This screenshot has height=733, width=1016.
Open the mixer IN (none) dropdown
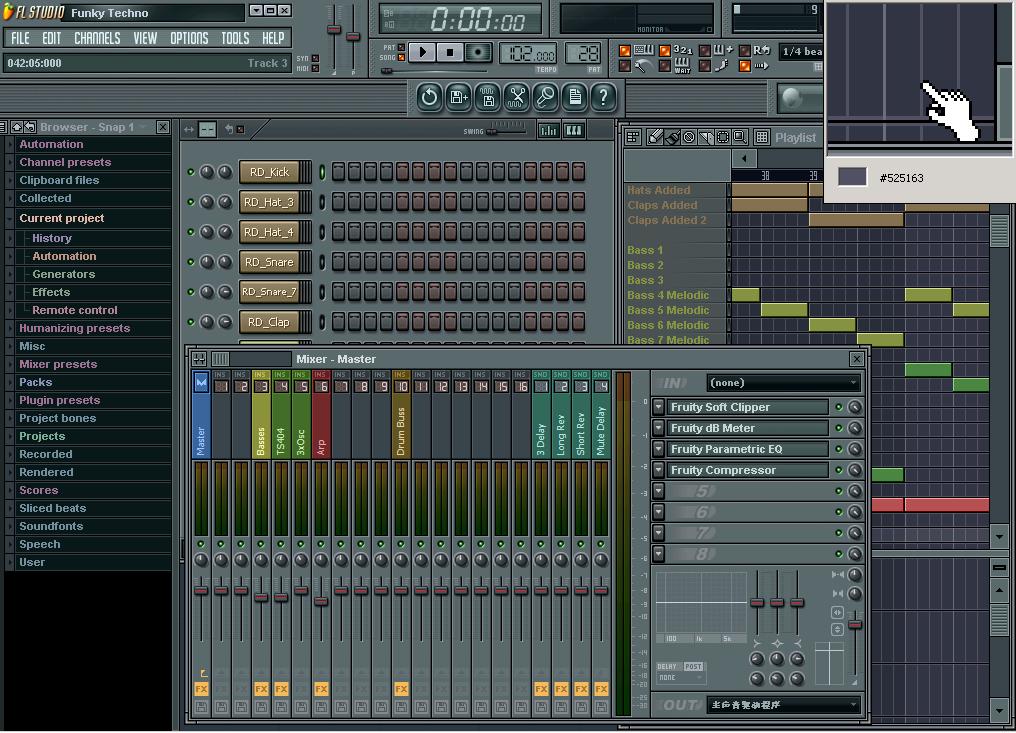[x=783, y=383]
